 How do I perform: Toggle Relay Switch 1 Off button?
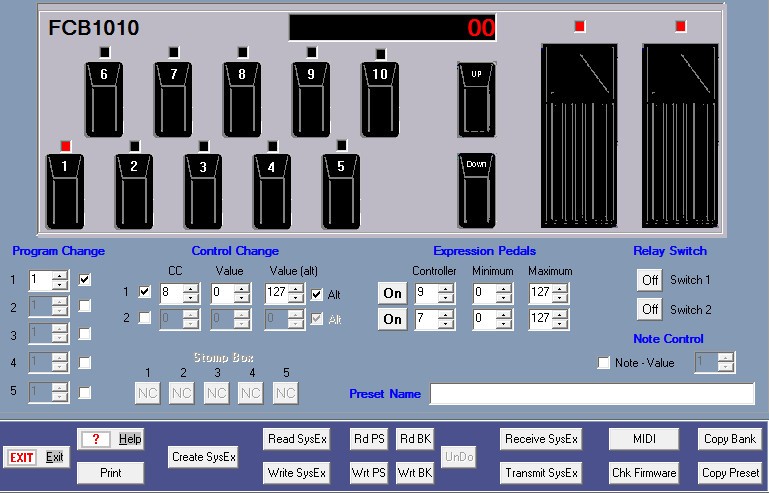point(650,280)
